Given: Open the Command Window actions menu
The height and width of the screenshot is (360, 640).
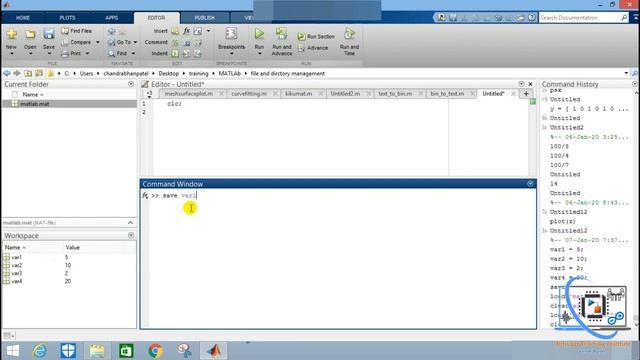Looking at the screenshot, I should (x=530, y=184).
